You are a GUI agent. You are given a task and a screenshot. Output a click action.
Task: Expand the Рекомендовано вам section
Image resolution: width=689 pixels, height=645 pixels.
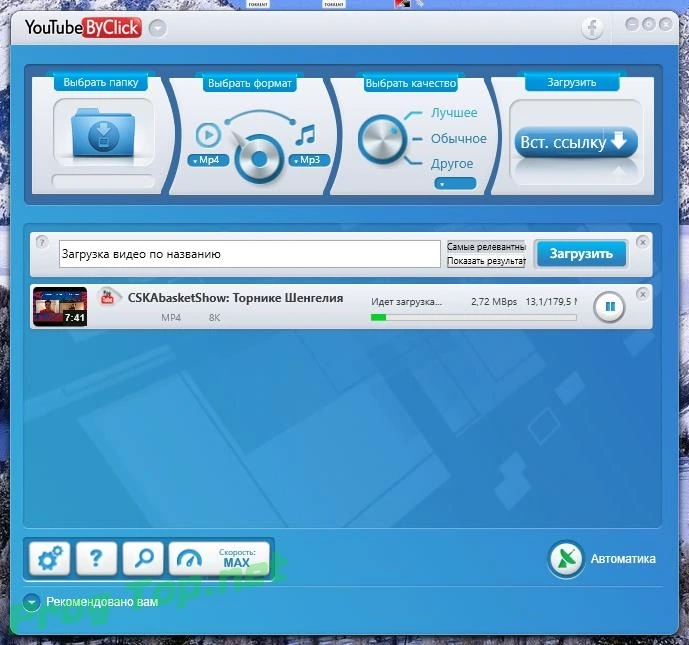32,602
